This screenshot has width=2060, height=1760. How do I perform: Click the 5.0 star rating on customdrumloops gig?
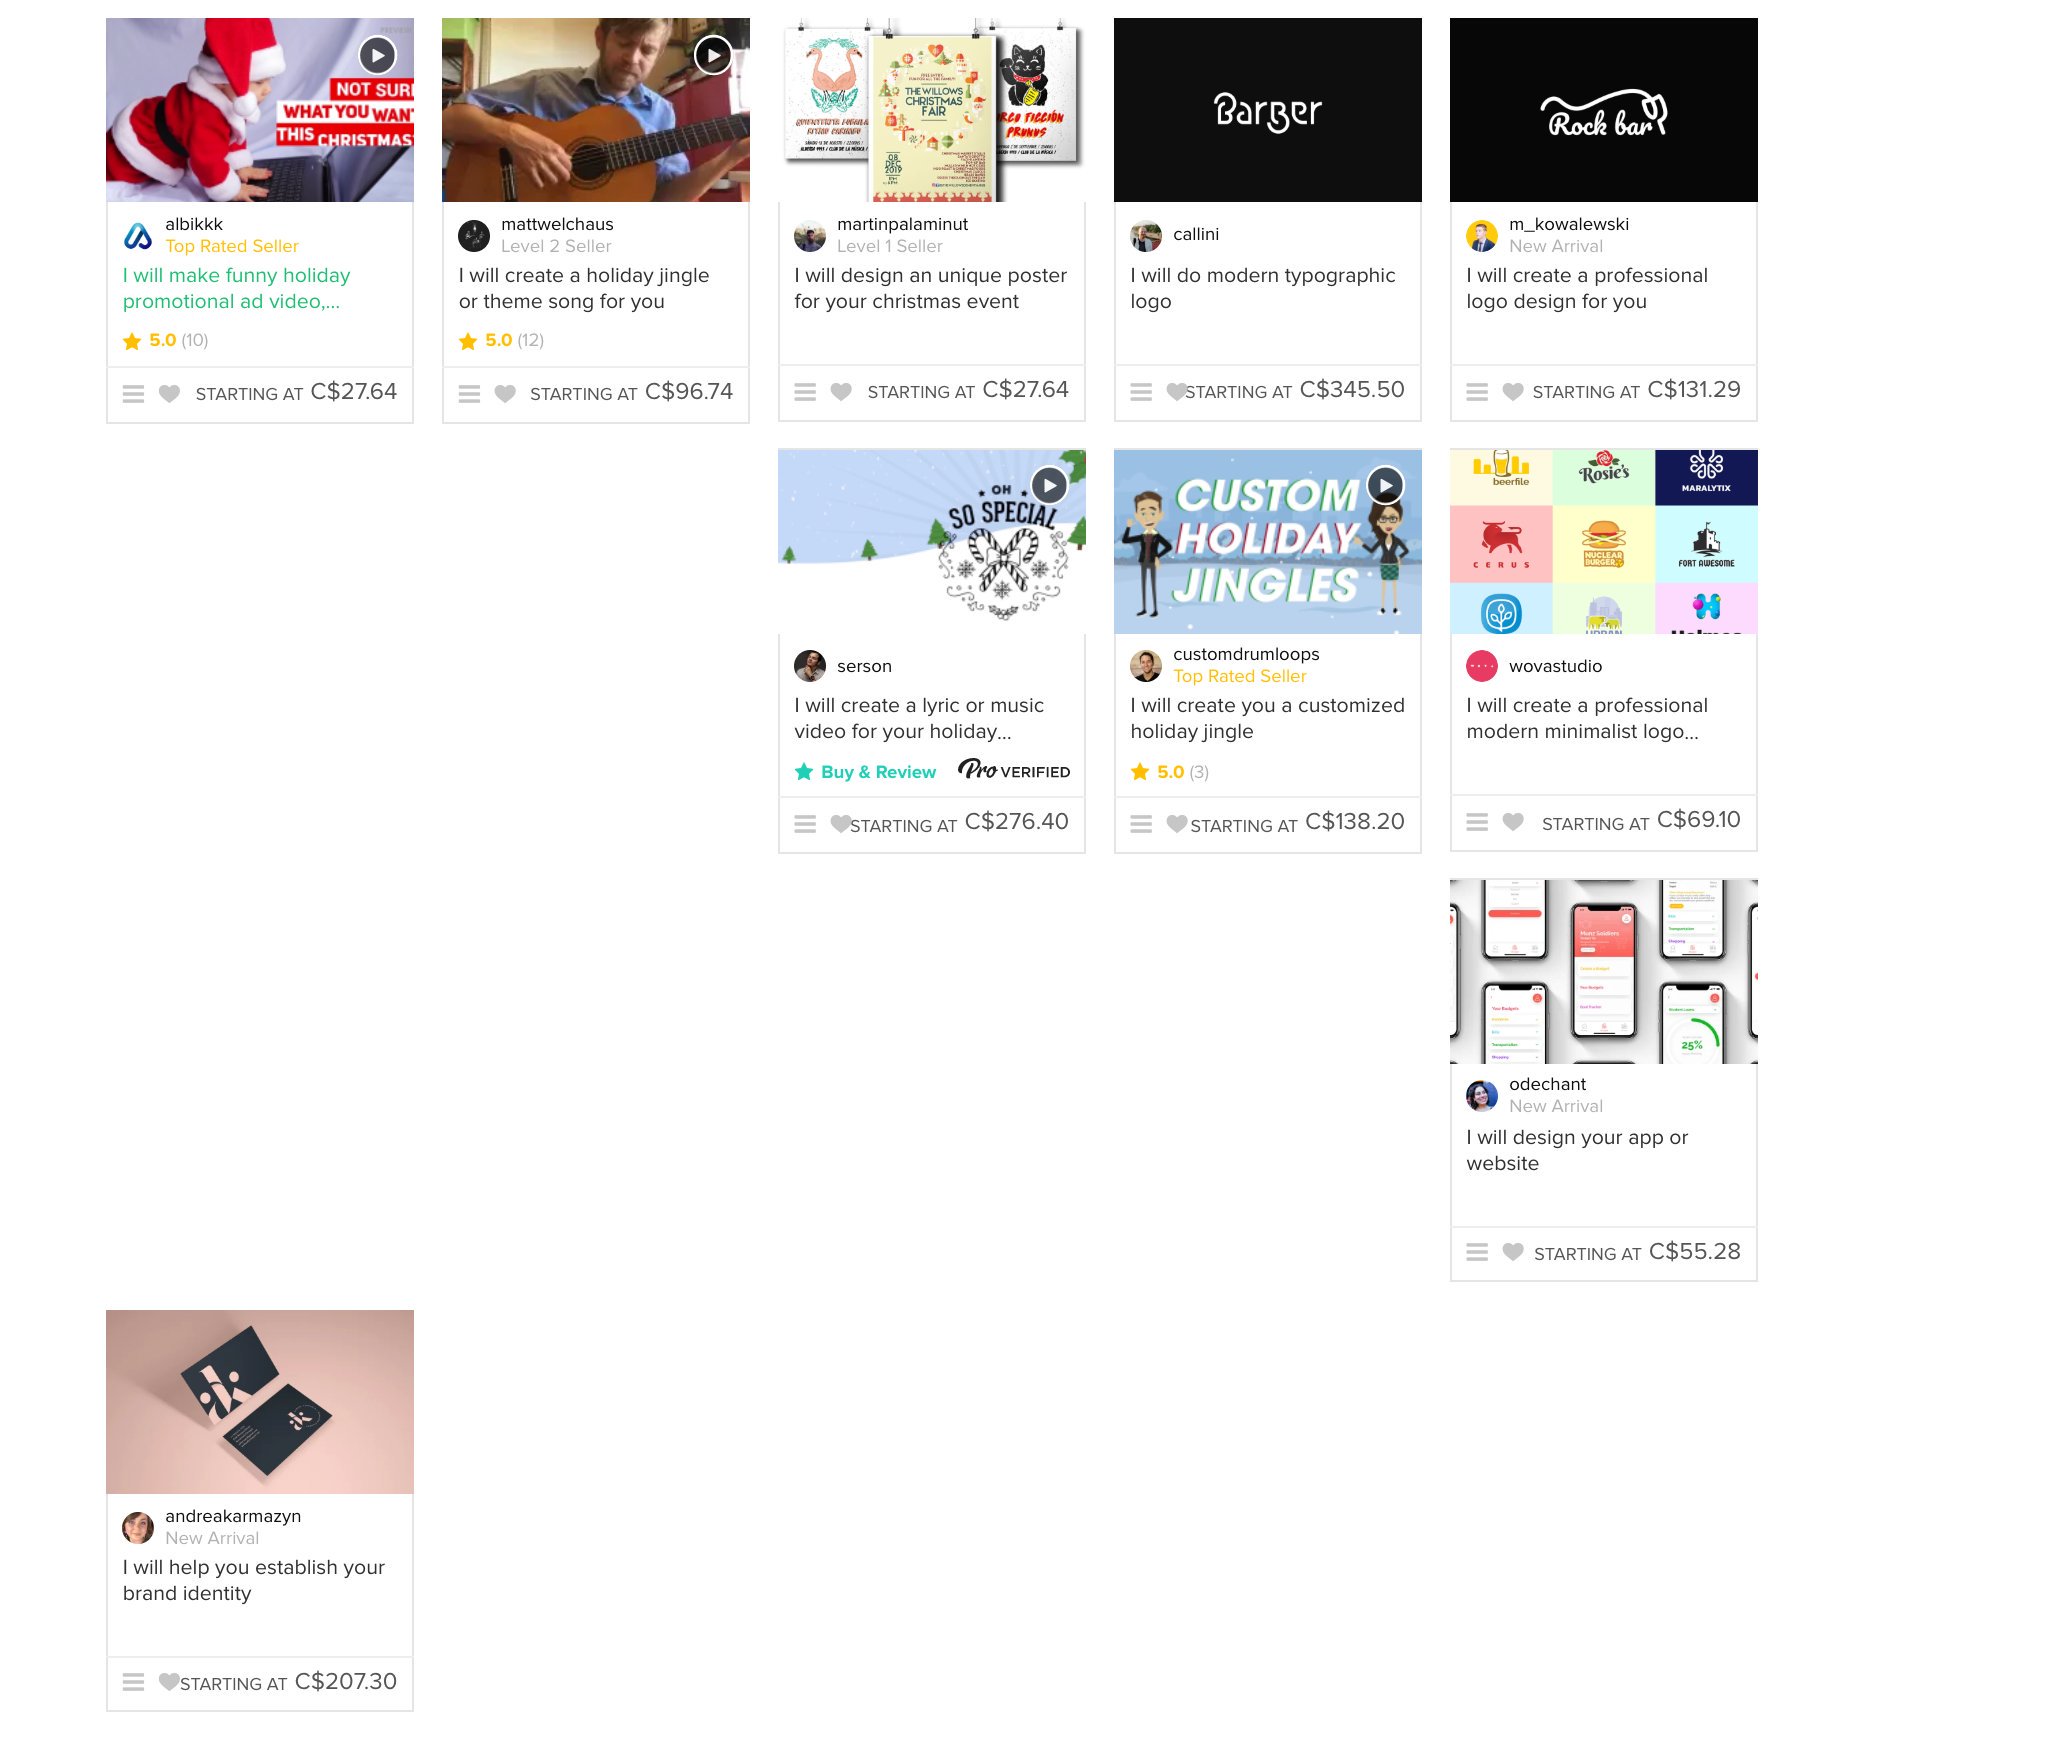[1170, 772]
